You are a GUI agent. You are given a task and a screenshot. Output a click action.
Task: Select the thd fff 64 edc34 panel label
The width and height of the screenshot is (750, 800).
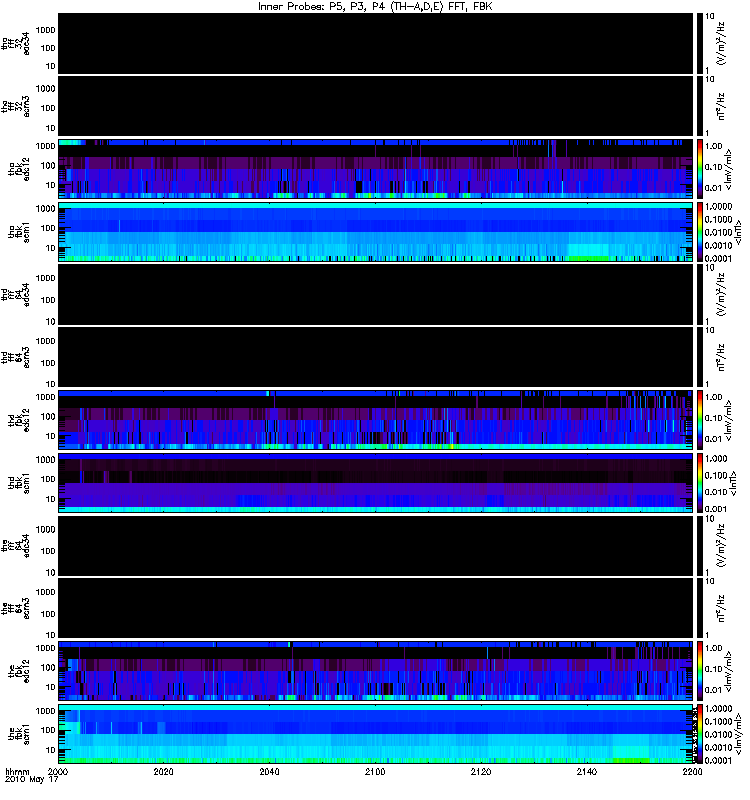click(16, 295)
